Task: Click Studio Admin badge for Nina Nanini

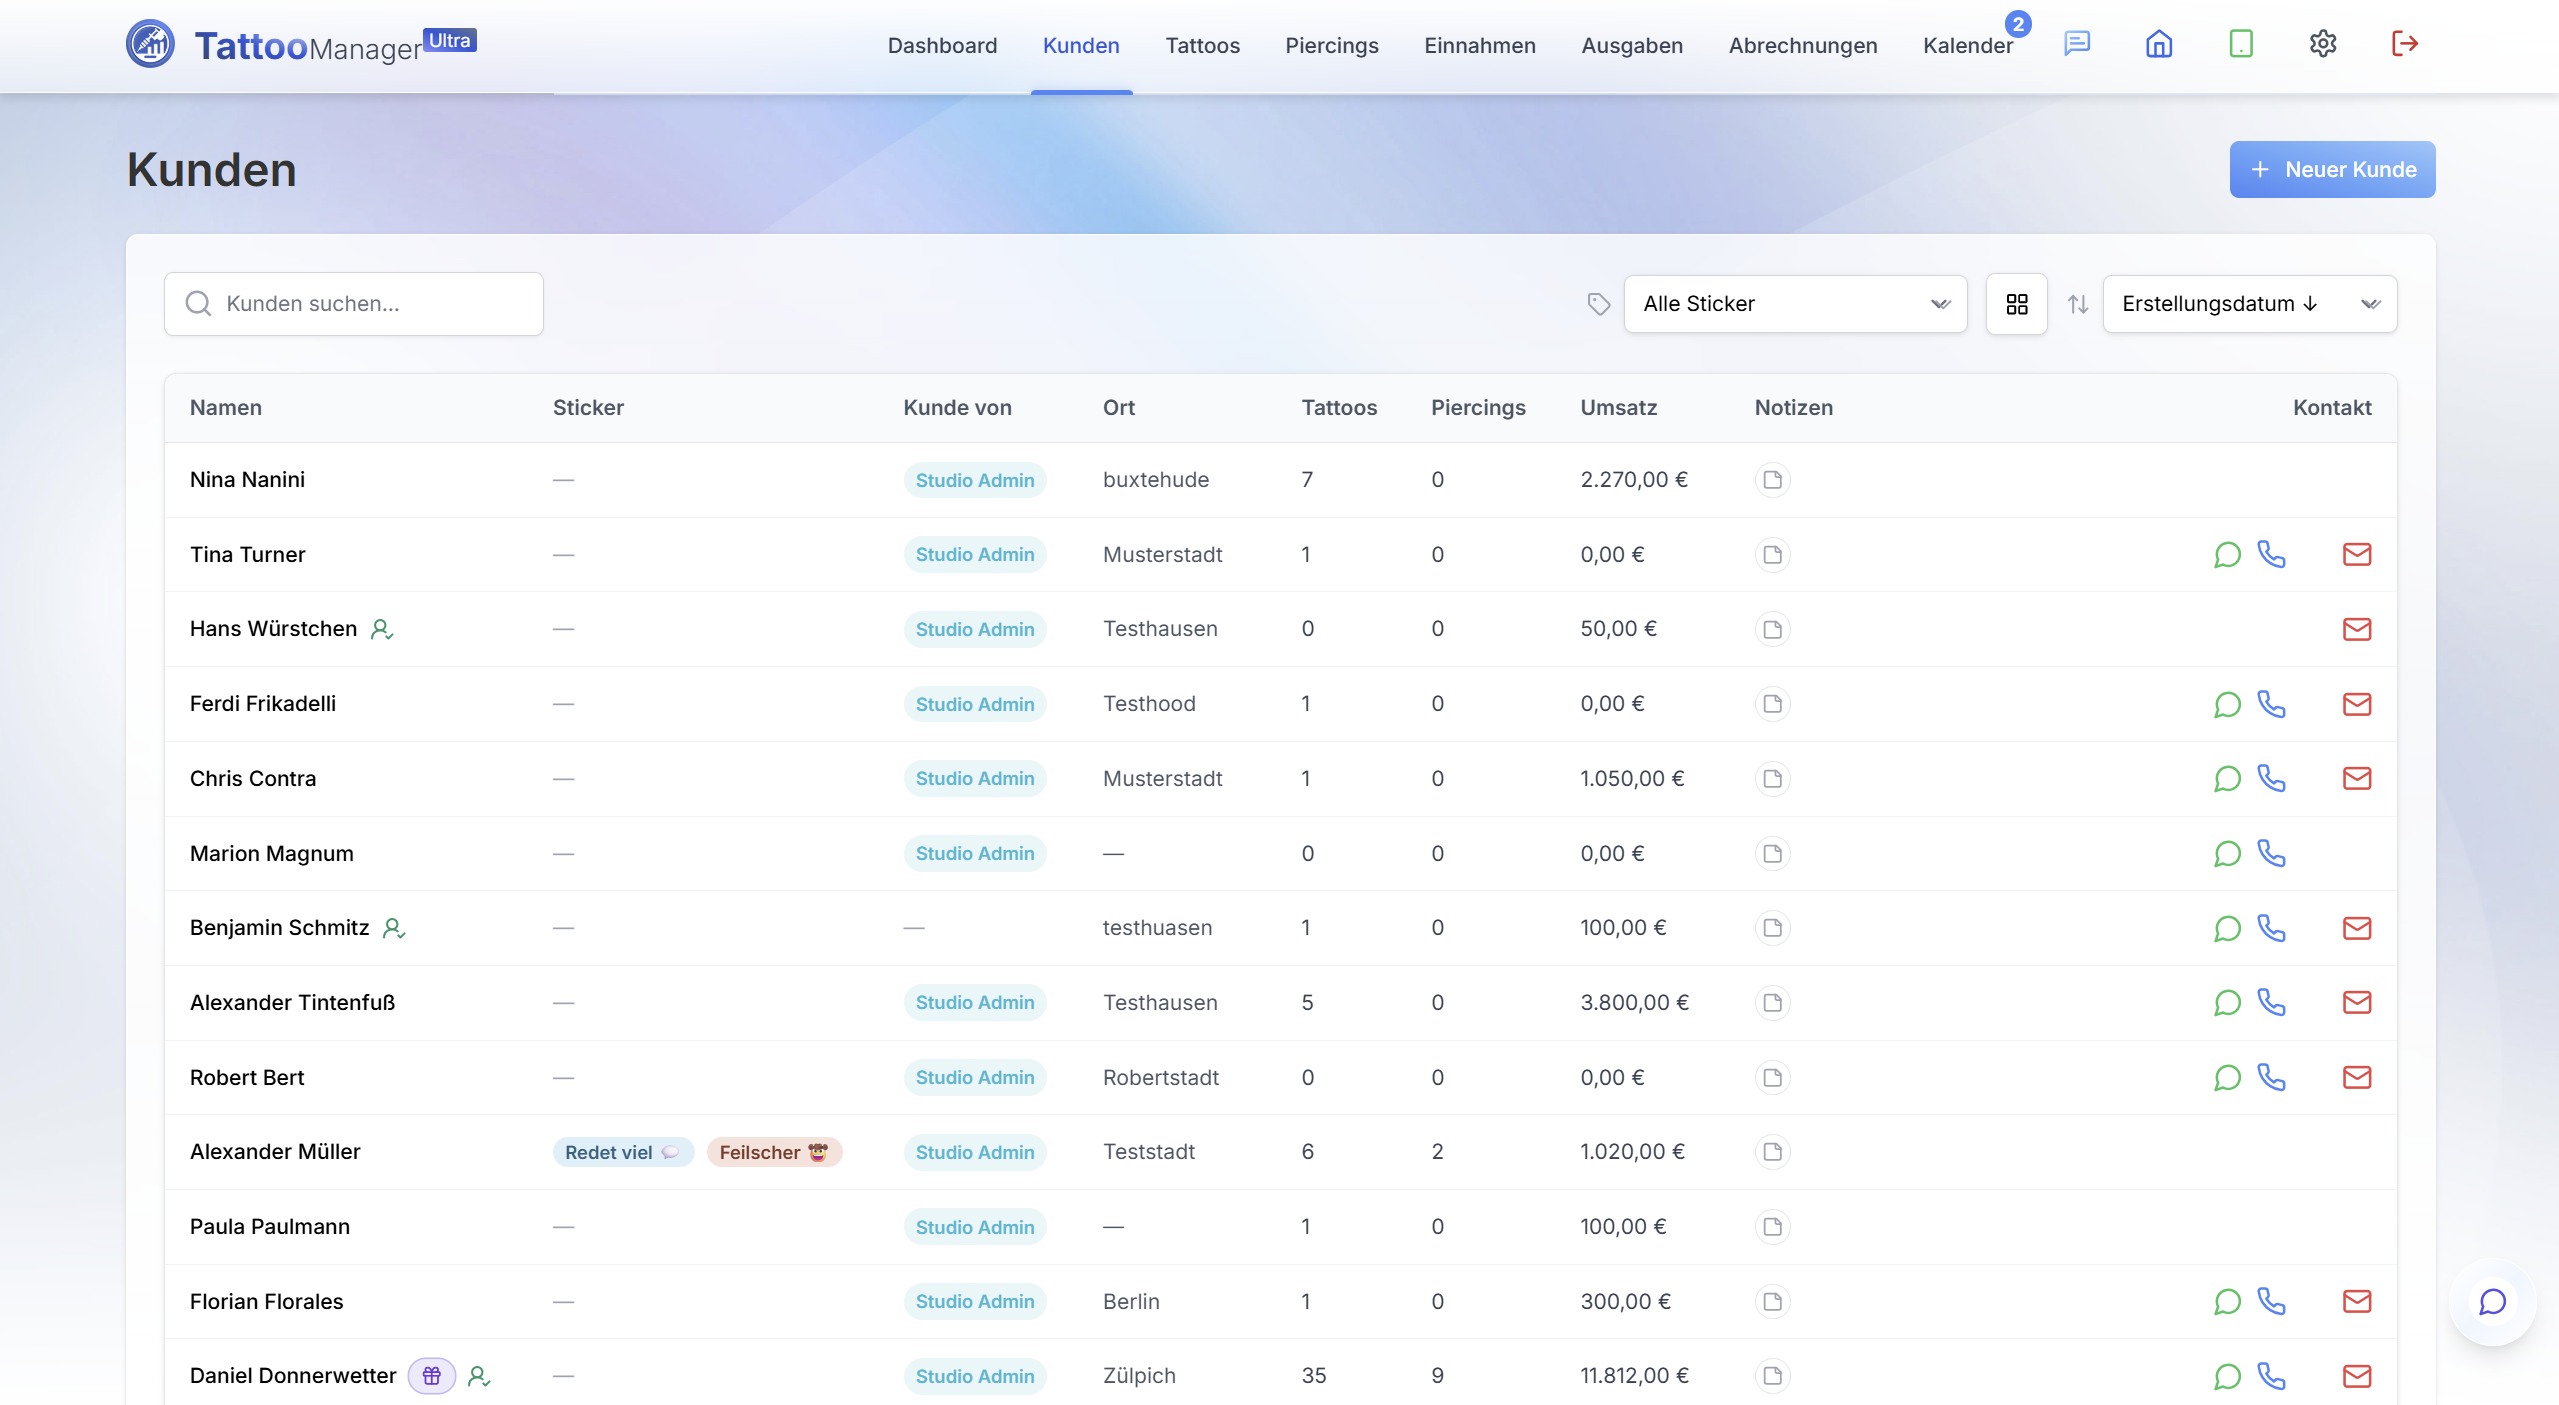Action: 975,480
